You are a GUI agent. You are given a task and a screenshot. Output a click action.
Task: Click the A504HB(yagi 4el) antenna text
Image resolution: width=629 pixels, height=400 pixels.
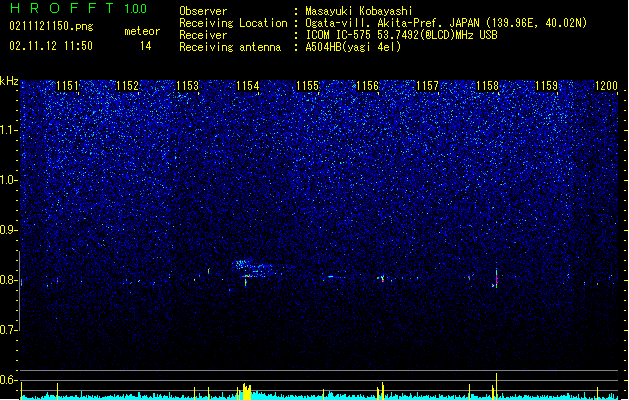tap(353, 47)
